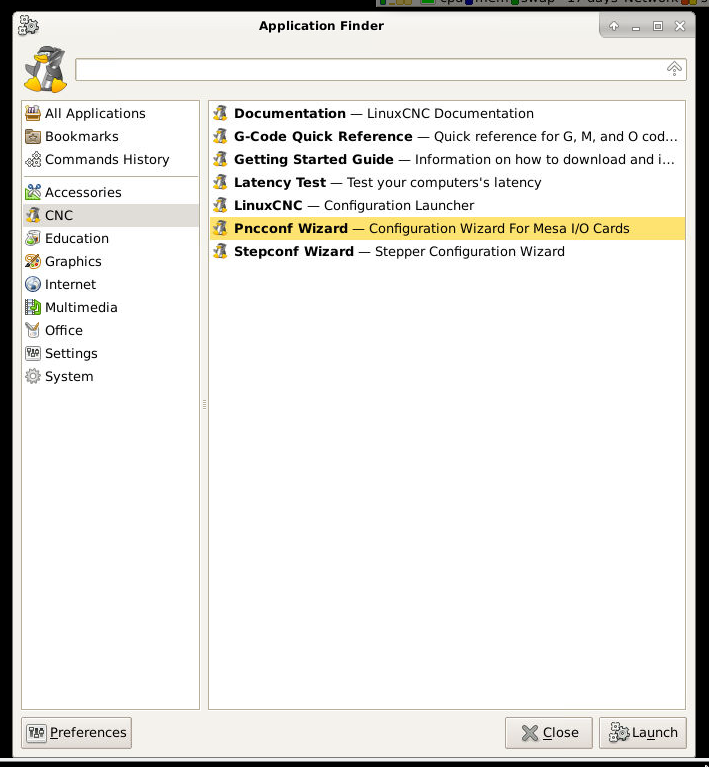Click the Internet globe icon
This screenshot has height=767, width=709.
[x=33, y=284]
